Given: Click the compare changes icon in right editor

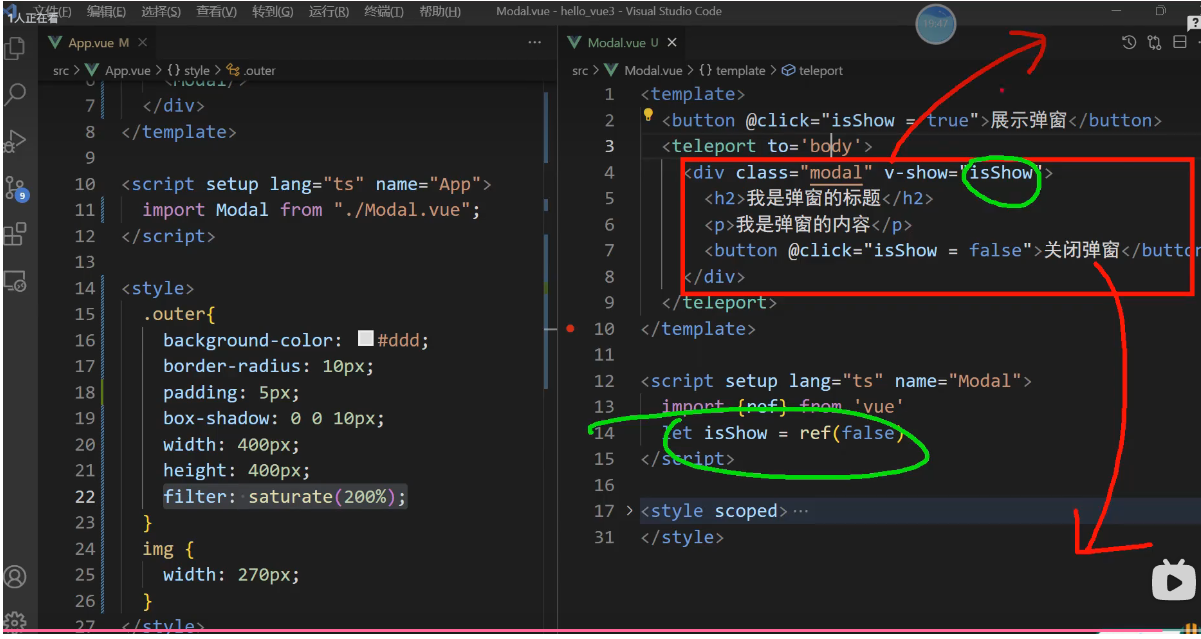Looking at the screenshot, I should coord(1155,42).
